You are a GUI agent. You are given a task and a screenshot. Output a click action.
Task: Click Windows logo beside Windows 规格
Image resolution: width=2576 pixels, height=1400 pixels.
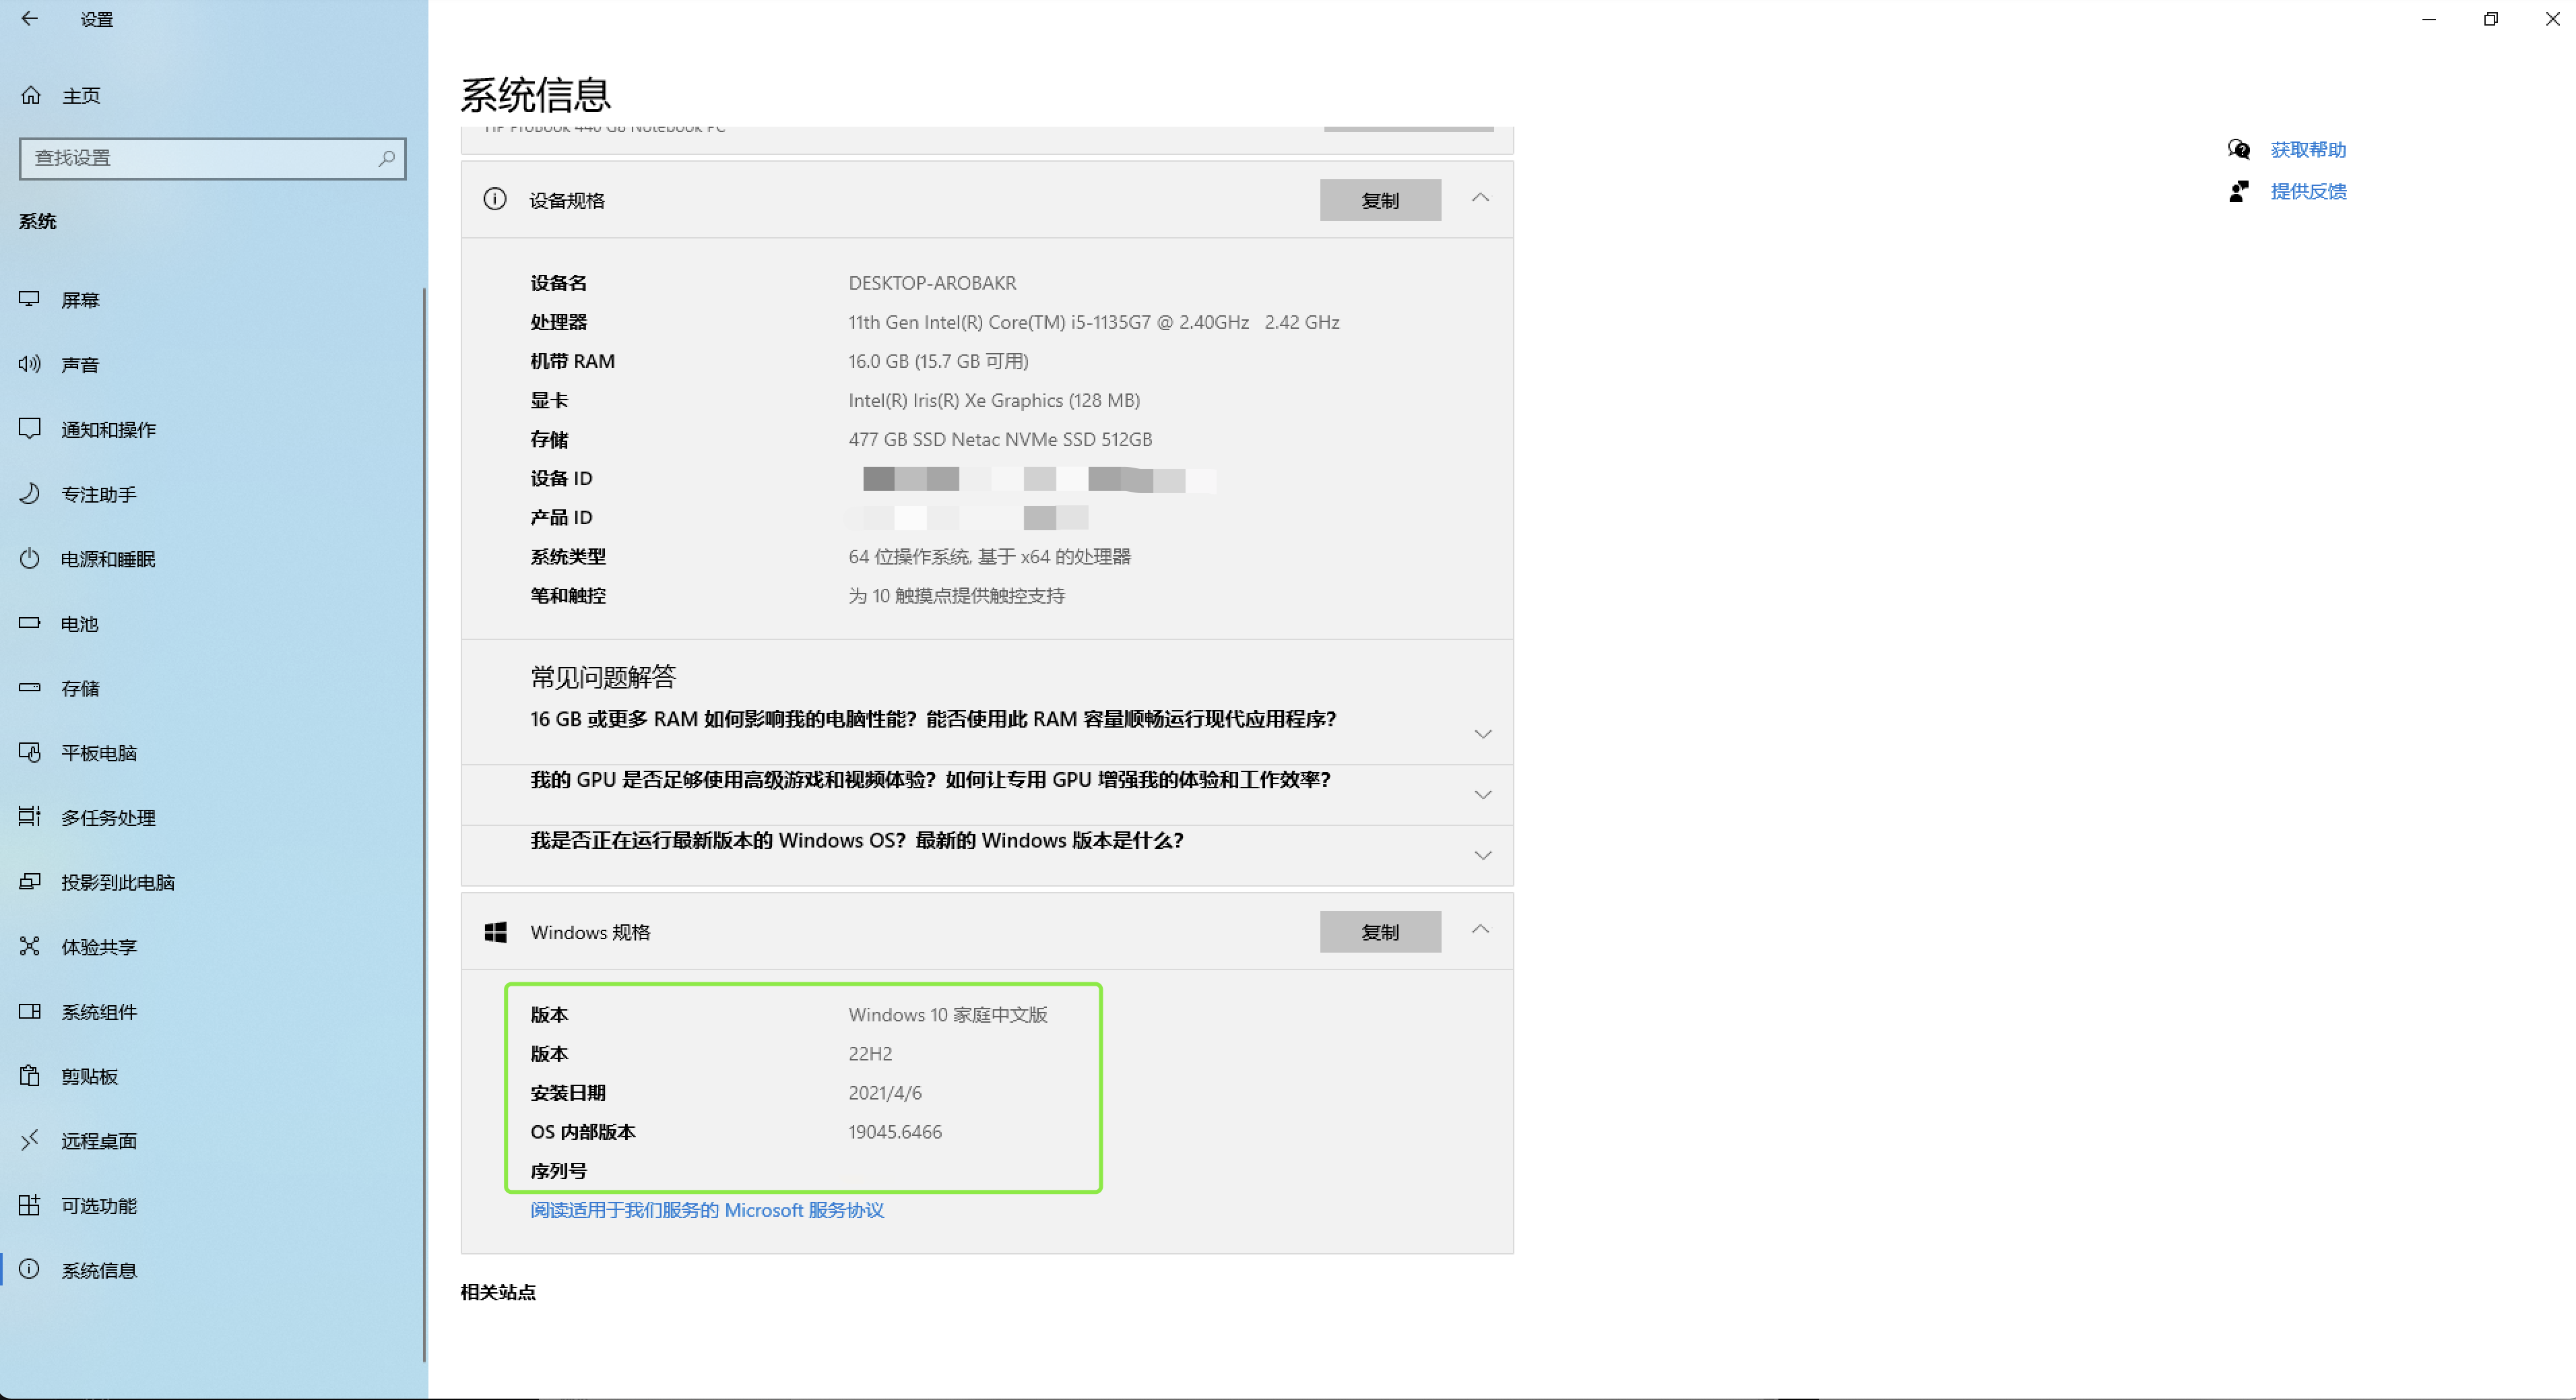click(495, 932)
